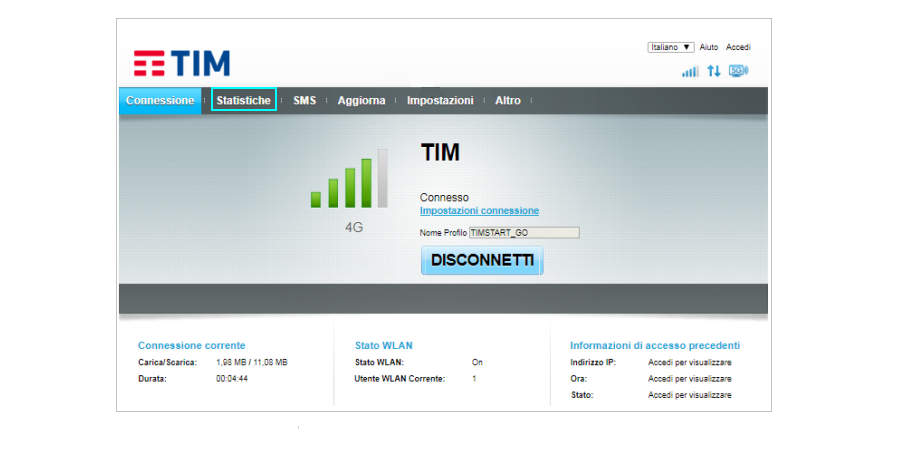This screenshot has height=450, width=900.
Task: Click the Connesso status text
Action: (x=444, y=197)
